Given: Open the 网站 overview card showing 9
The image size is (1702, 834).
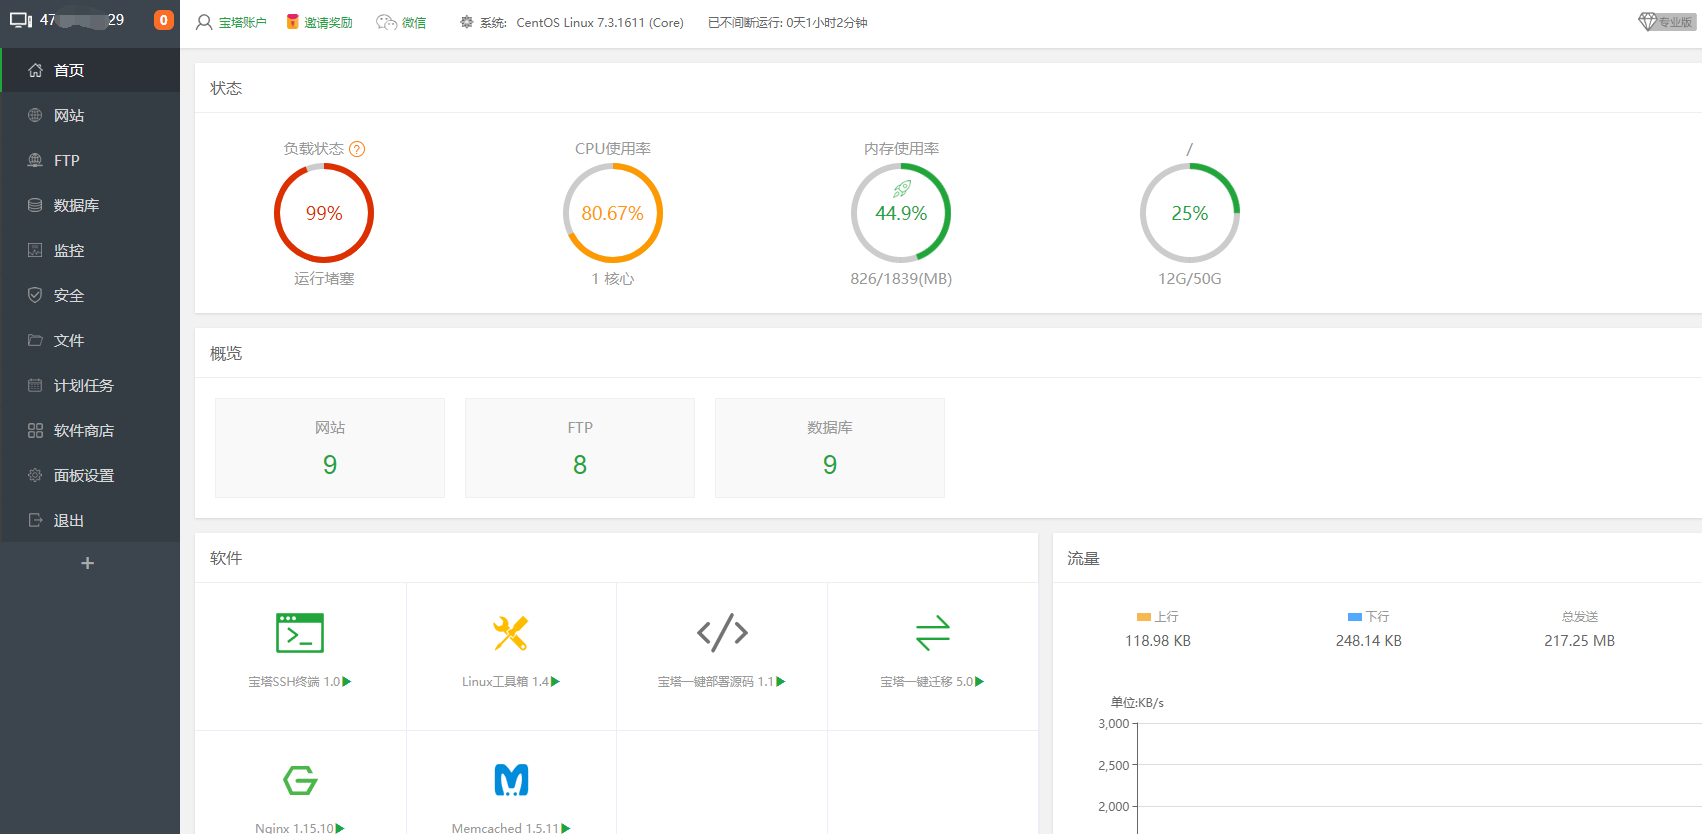Looking at the screenshot, I should coord(330,448).
